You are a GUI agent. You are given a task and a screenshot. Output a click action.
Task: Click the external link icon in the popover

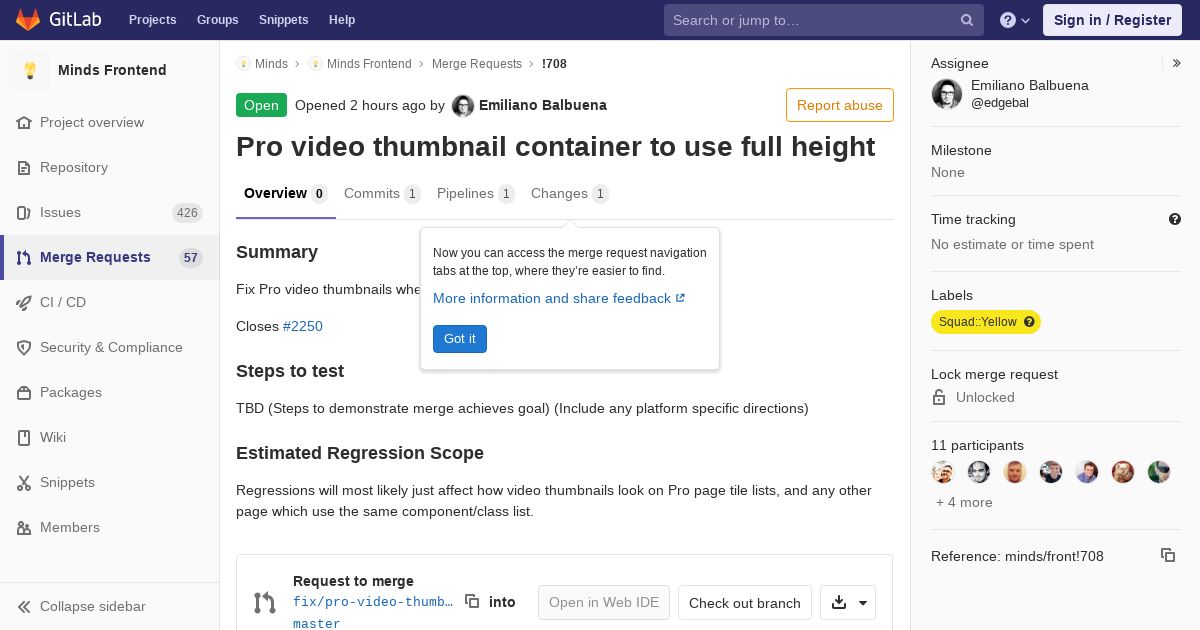[x=681, y=298]
